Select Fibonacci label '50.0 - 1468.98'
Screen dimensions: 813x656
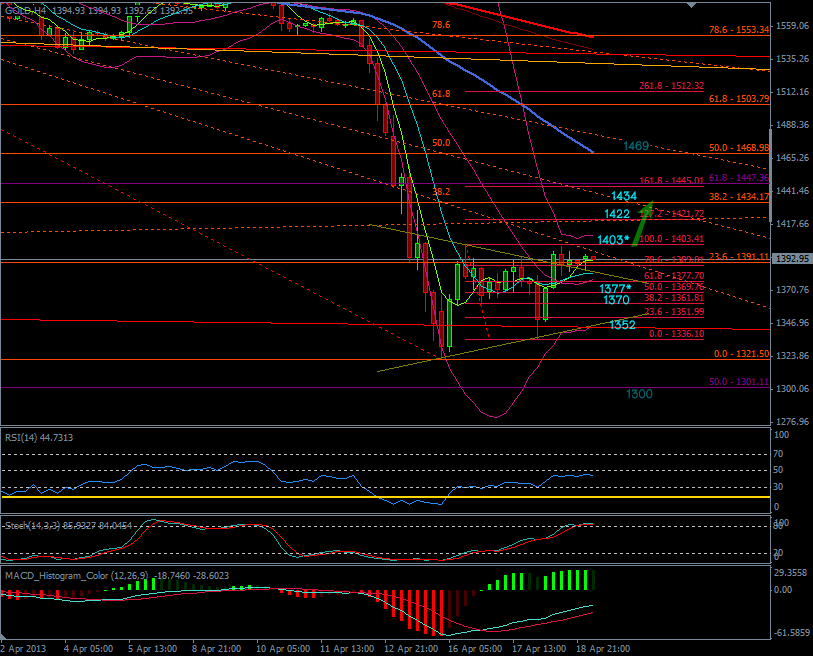pyautogui.click(x=739, y=148)
